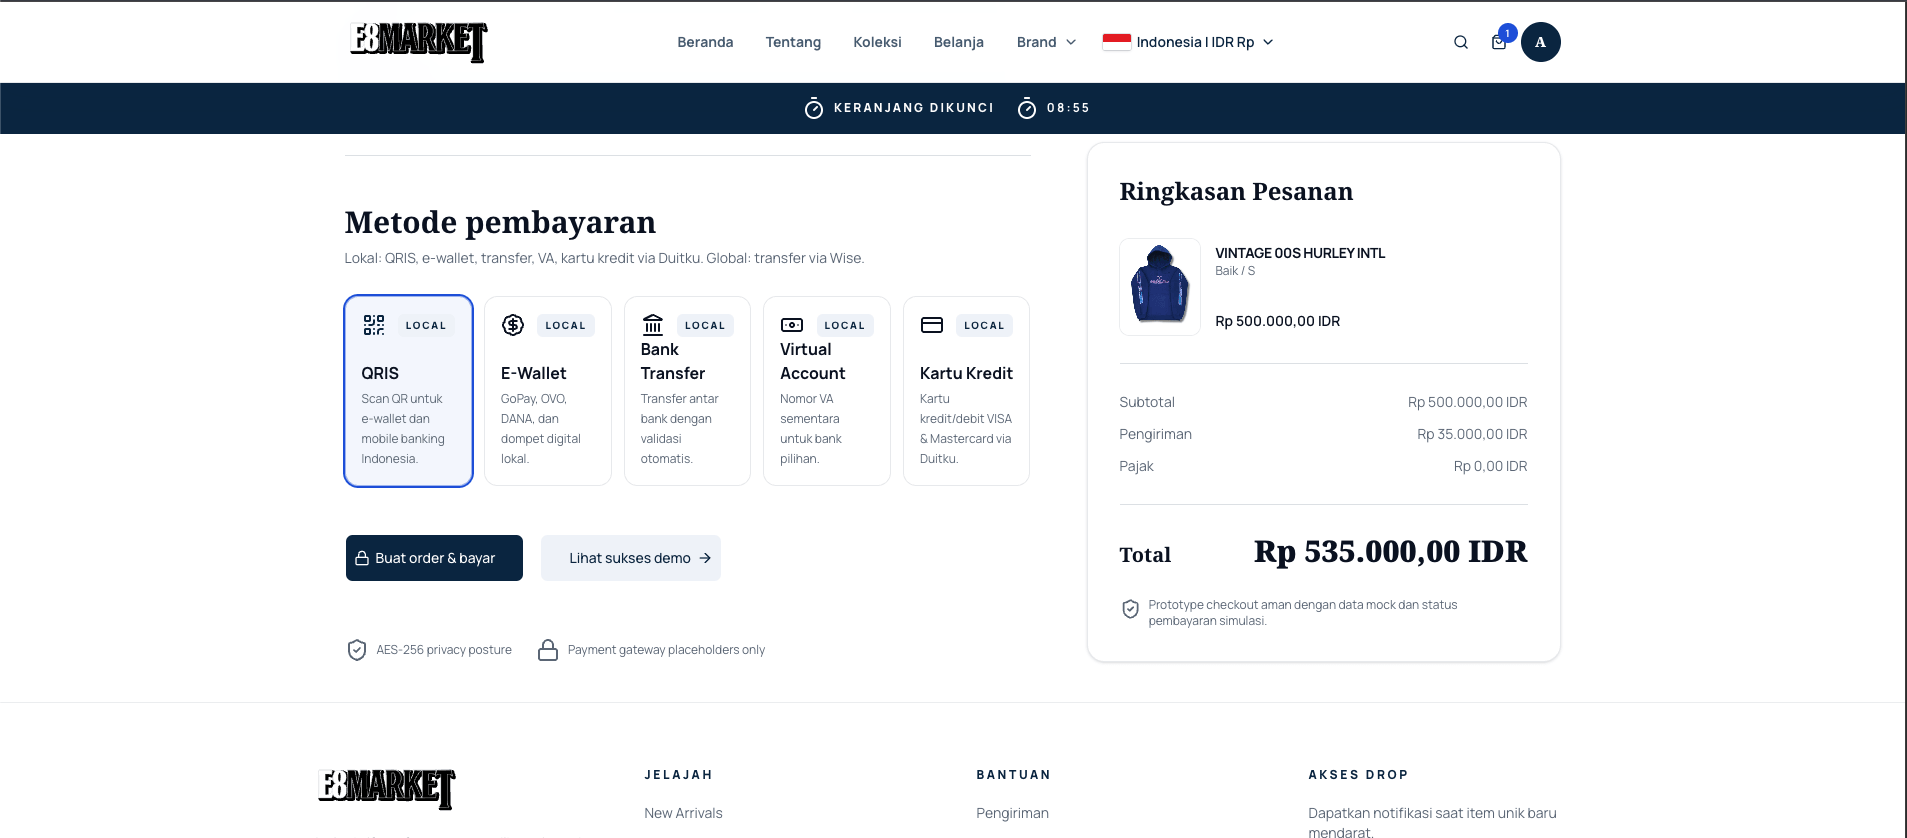Click the Pajak Rp 0,00 IDR value

[x=1490, y=466]
